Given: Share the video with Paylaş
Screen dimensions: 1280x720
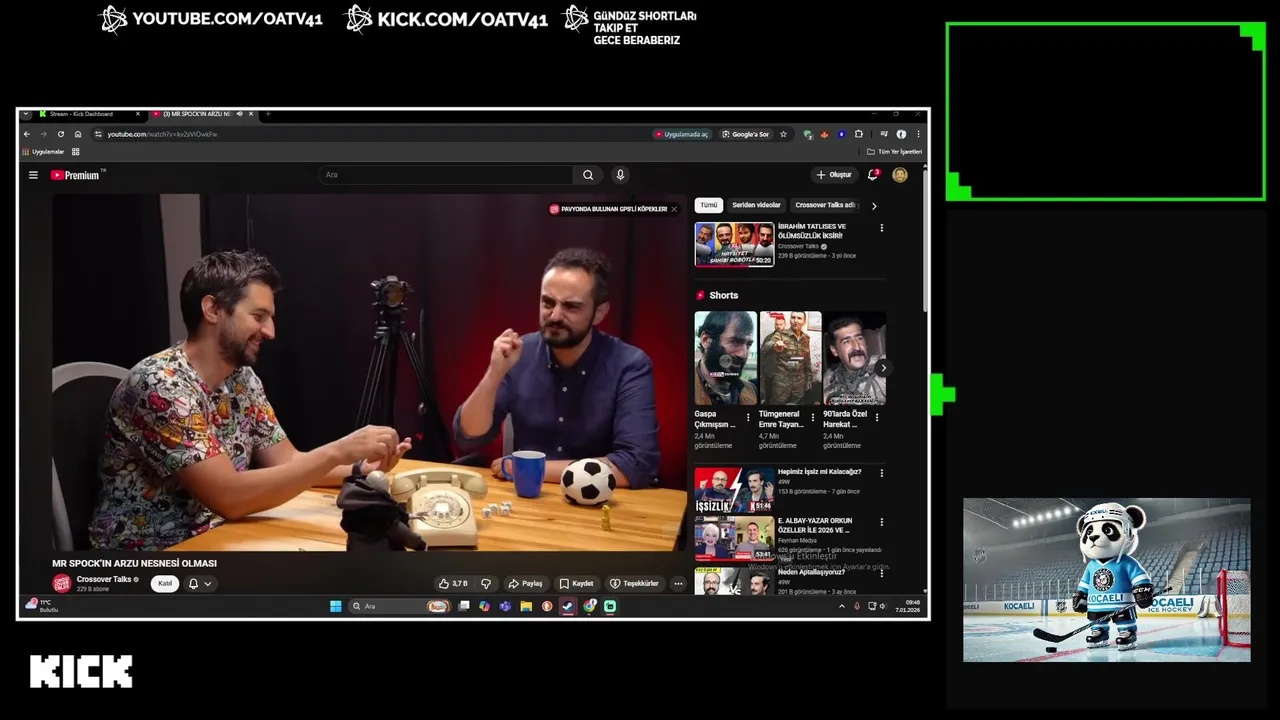Looking at the screenshot, I should click(x=525, y=583).
